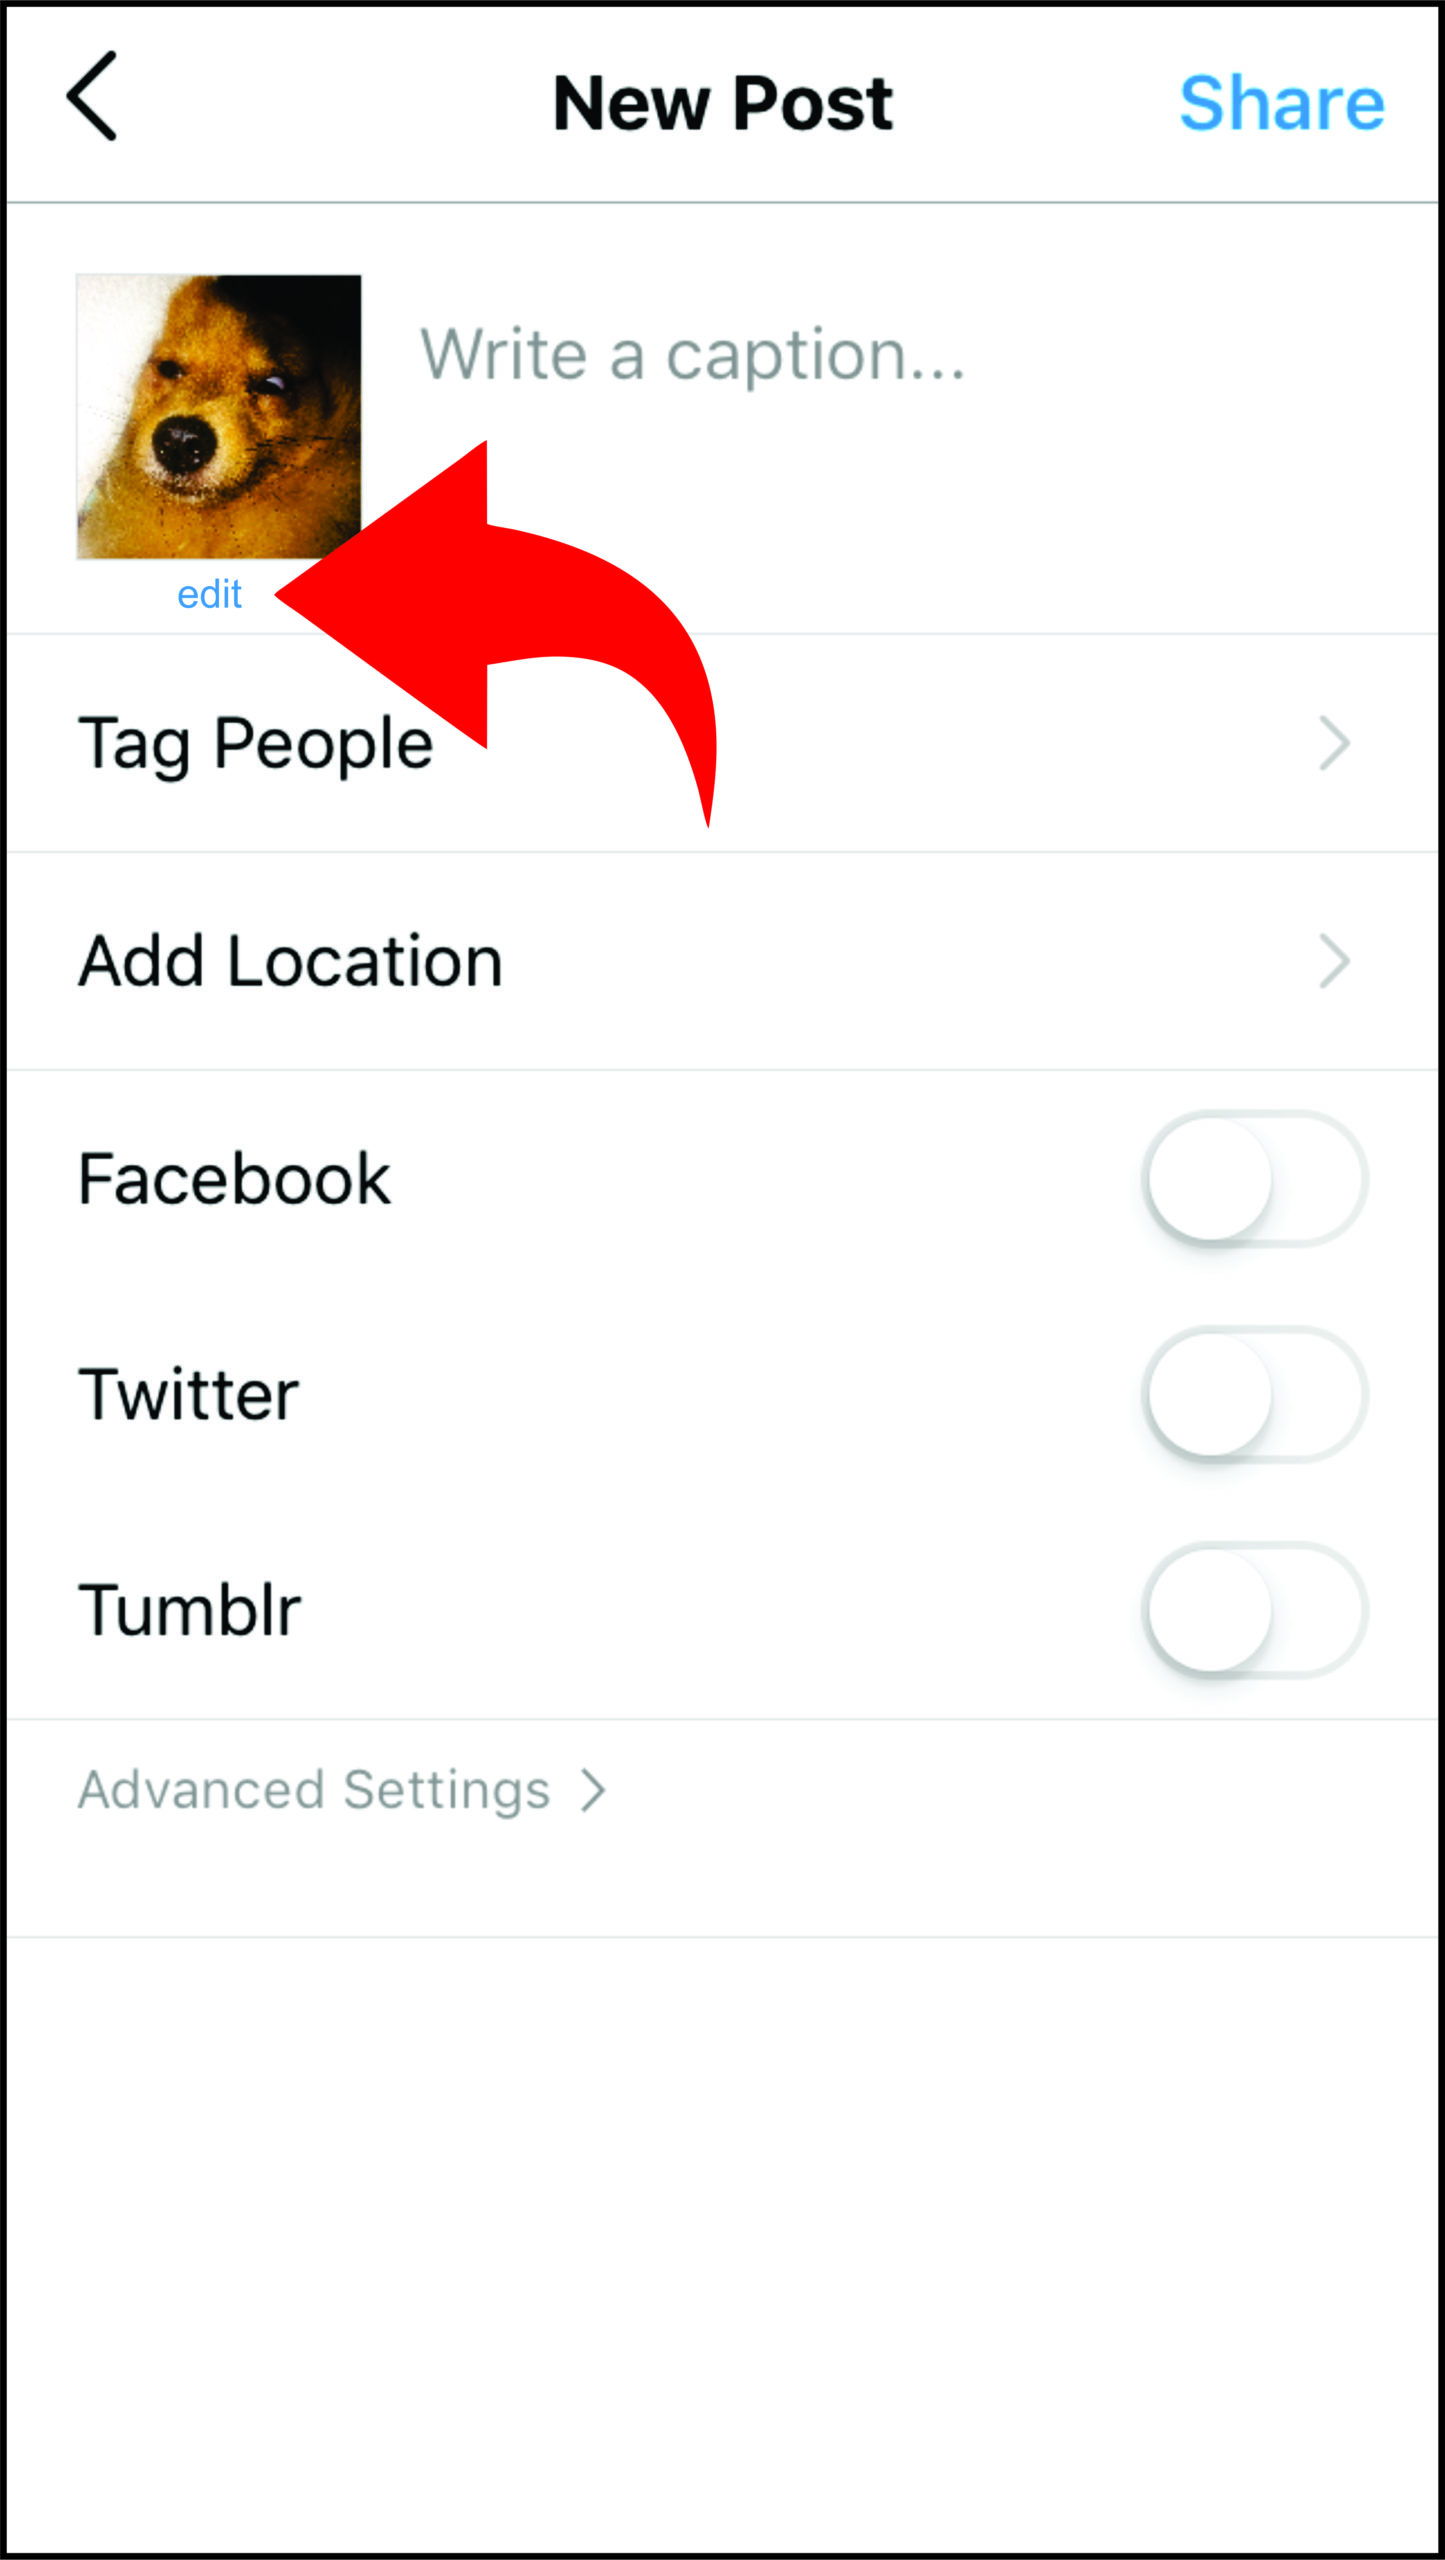Select the Twitter label text
The image size is (1445, 2560).
[188, 1395]
